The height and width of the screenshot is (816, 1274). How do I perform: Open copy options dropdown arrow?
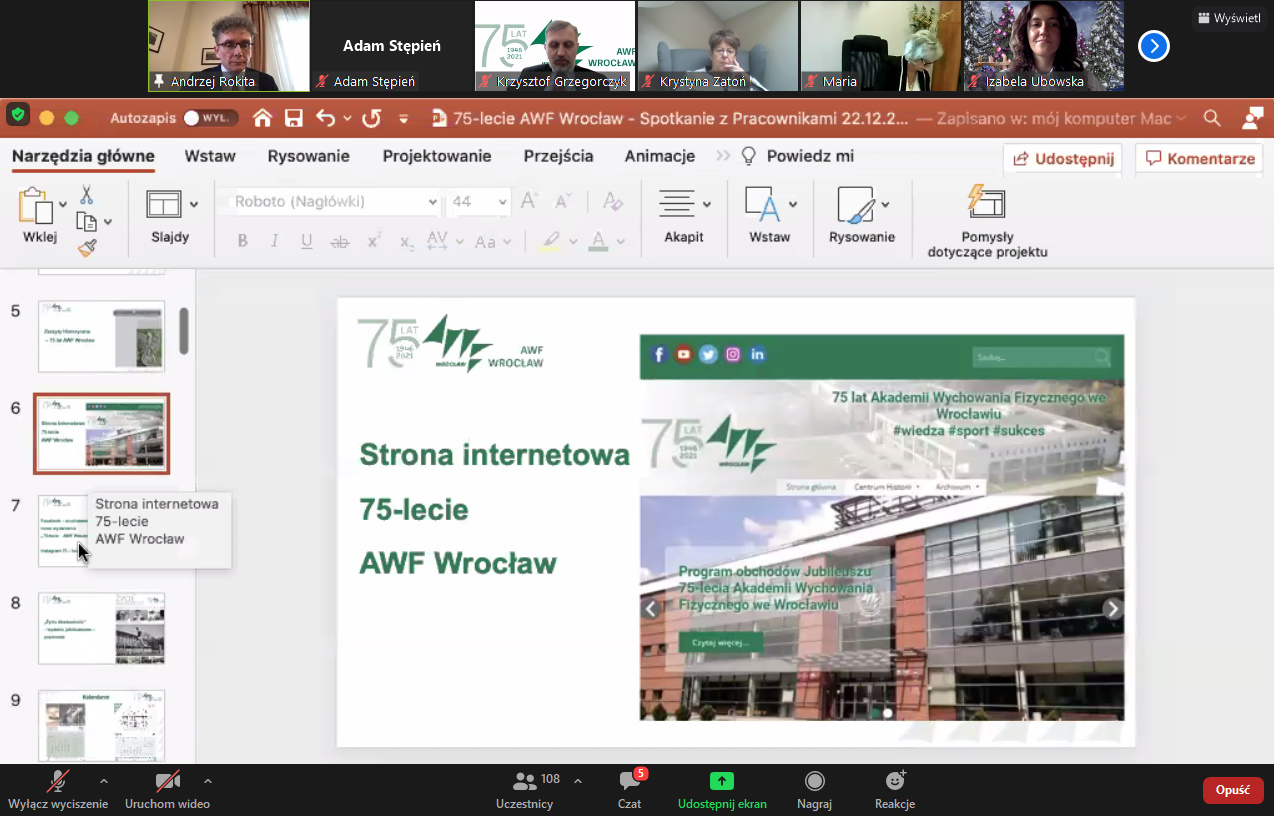point(108,222)
